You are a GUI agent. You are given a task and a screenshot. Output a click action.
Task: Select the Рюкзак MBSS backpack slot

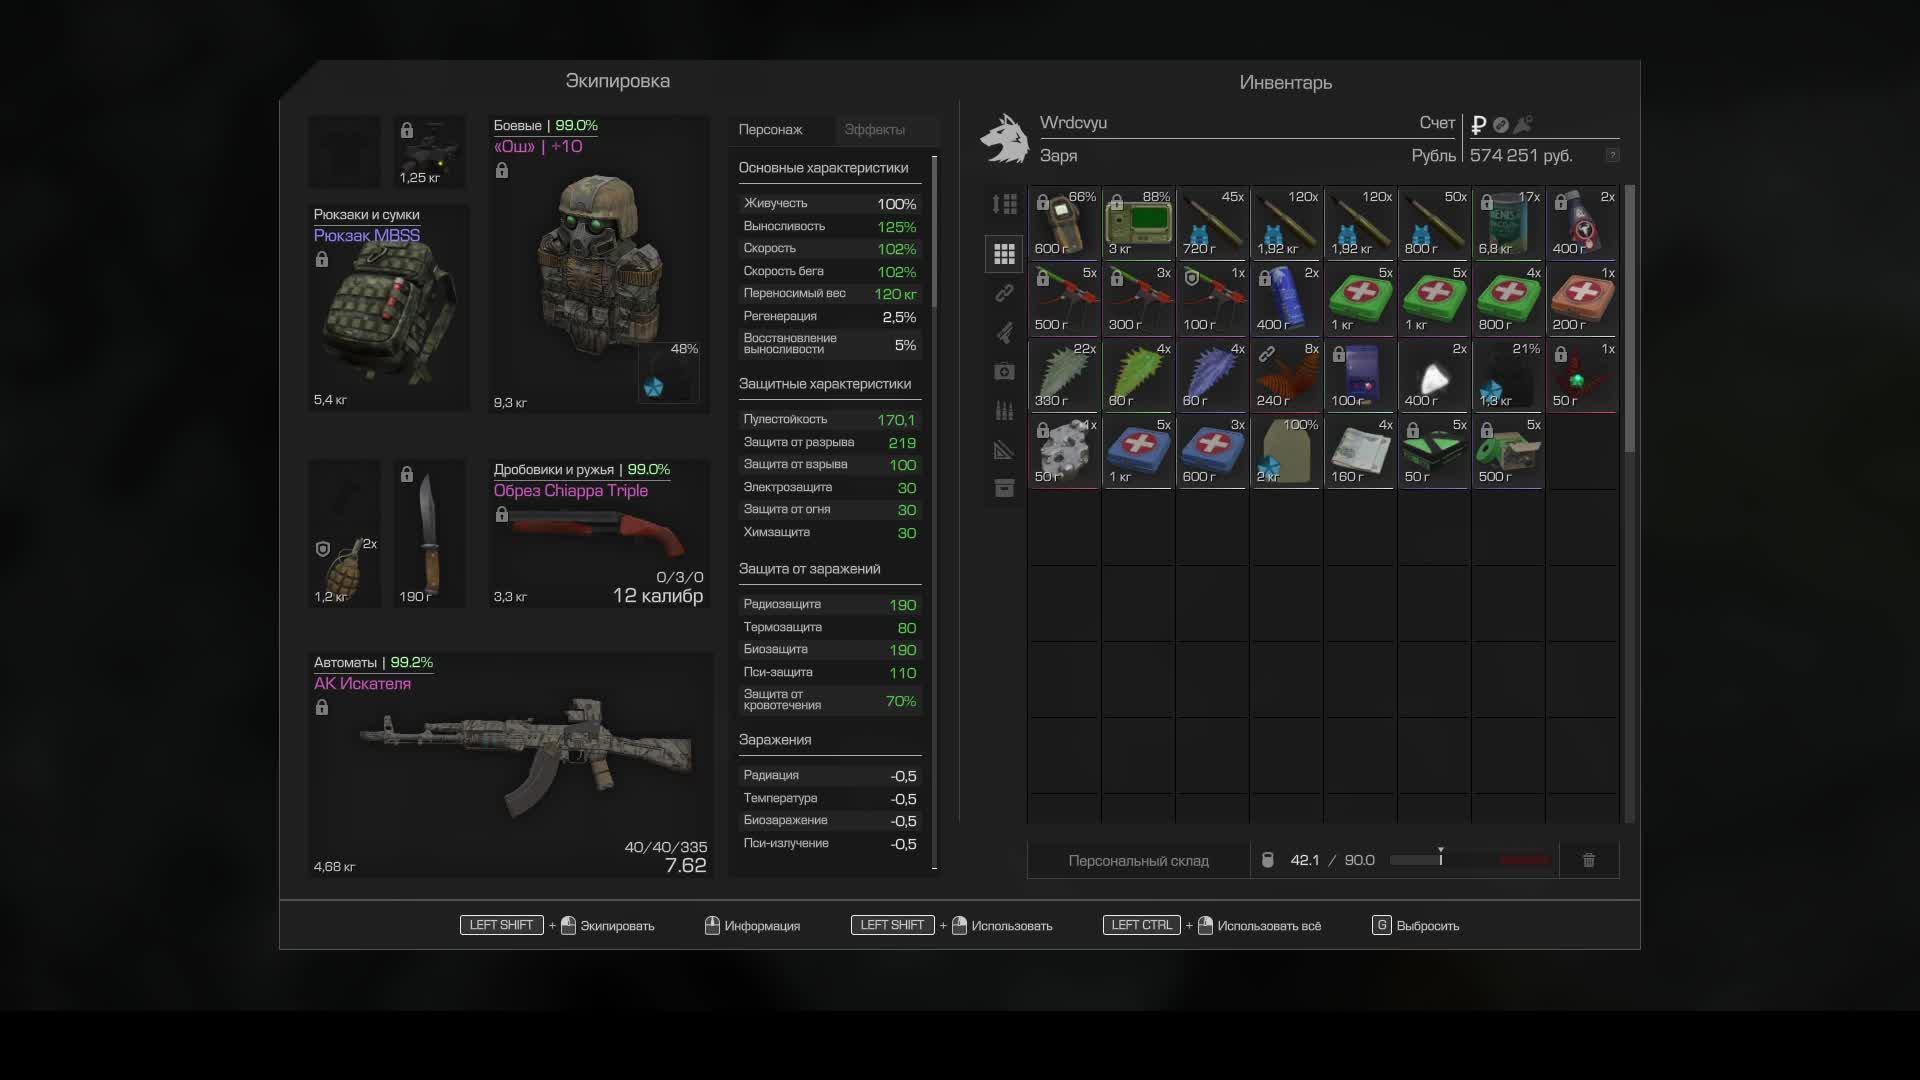tap(388, 308)
